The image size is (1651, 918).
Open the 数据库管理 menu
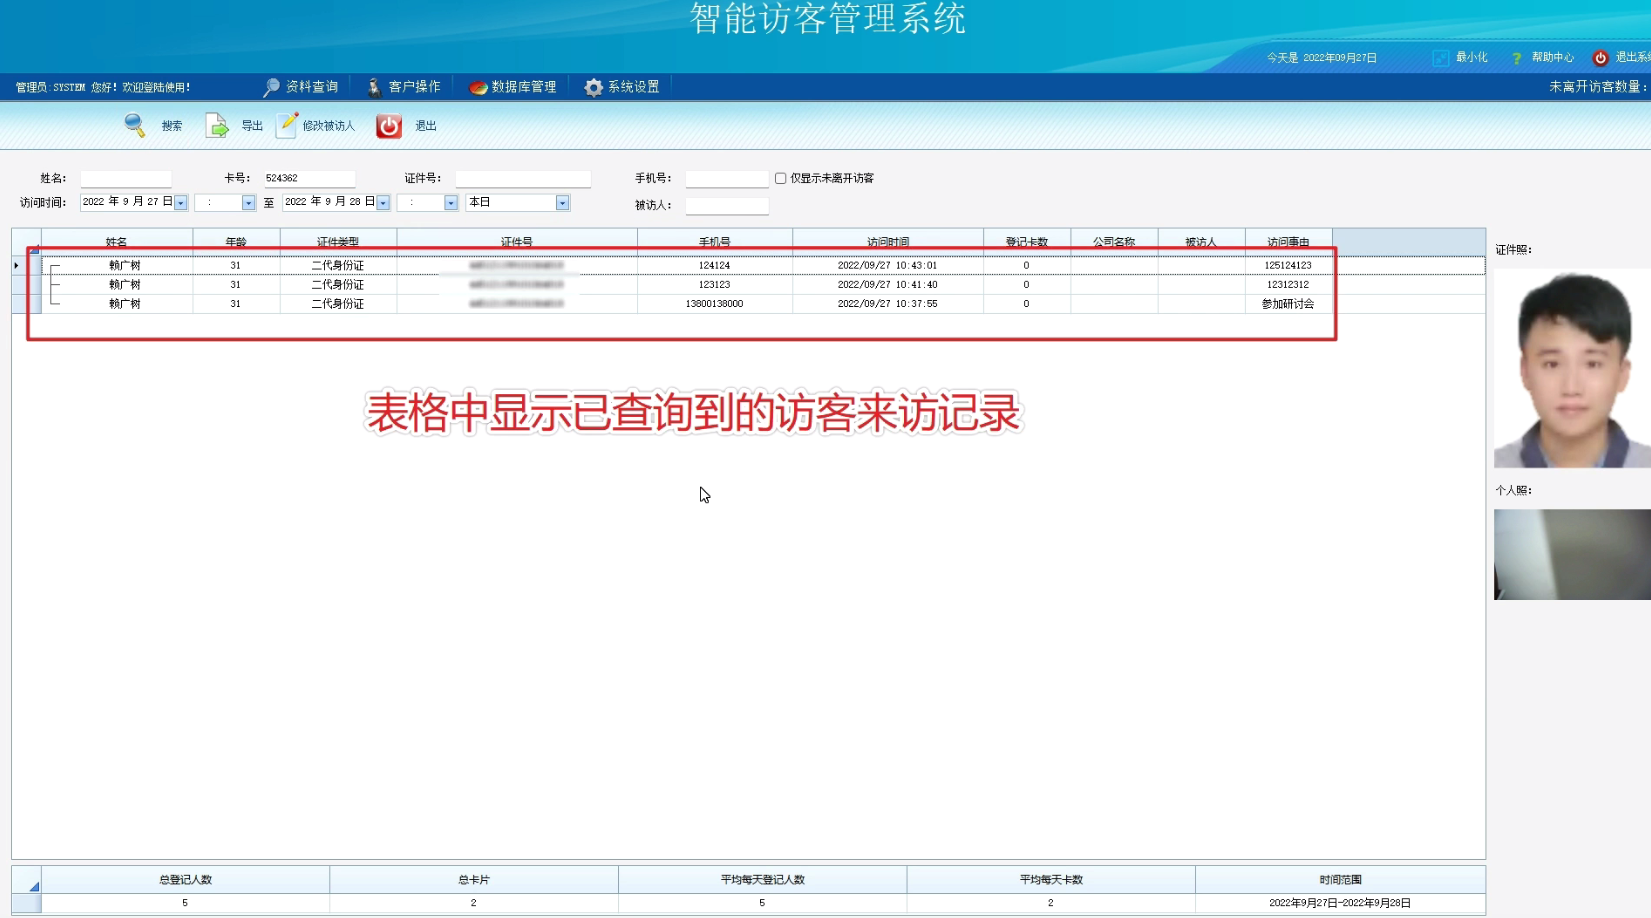513,87
